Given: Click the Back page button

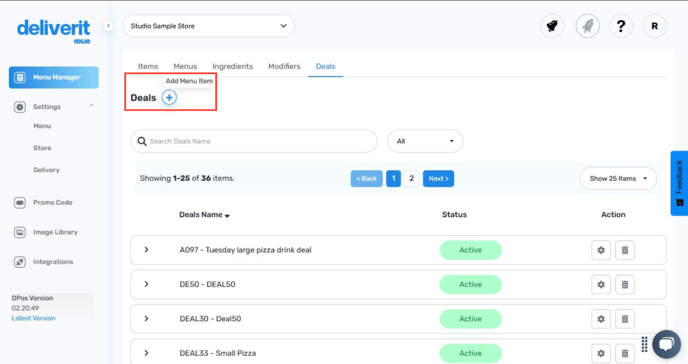Looking at the screenshot, I should pos(366,178).
